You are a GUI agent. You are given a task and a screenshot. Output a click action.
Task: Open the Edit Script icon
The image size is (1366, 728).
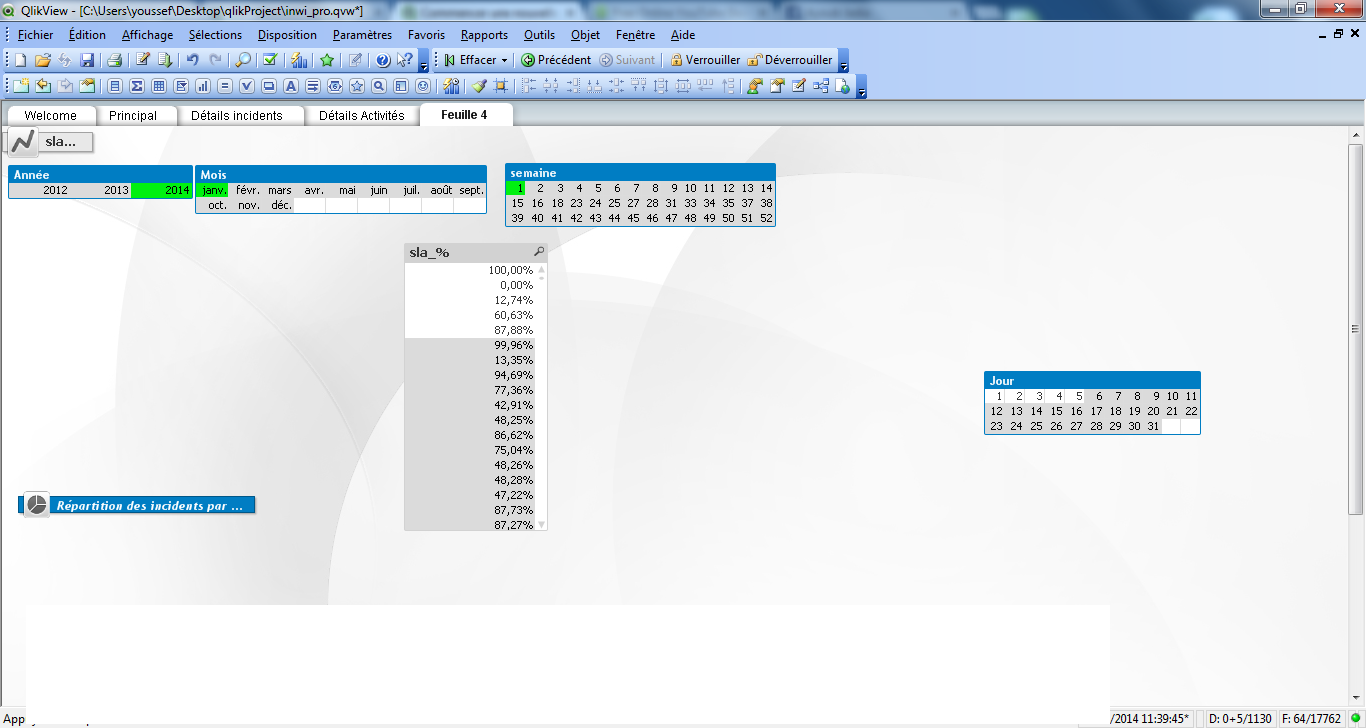143,60
